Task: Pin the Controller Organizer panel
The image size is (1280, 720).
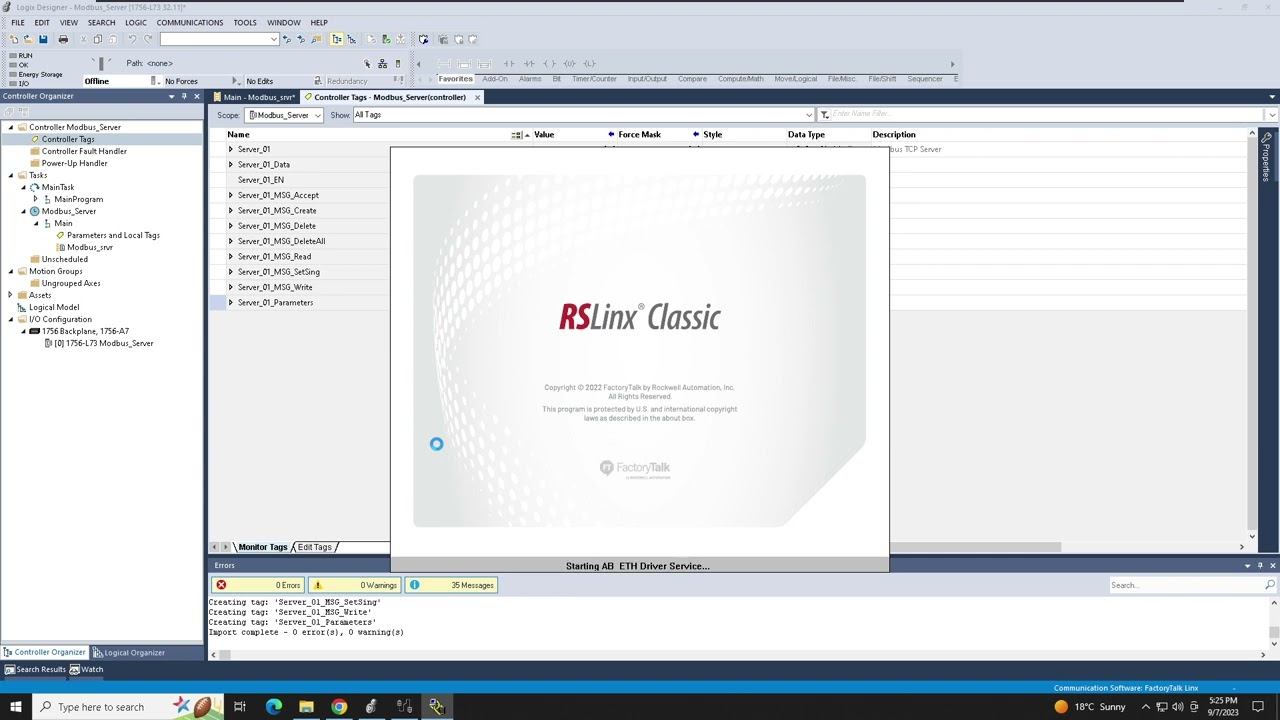Action: pos(184,96)
